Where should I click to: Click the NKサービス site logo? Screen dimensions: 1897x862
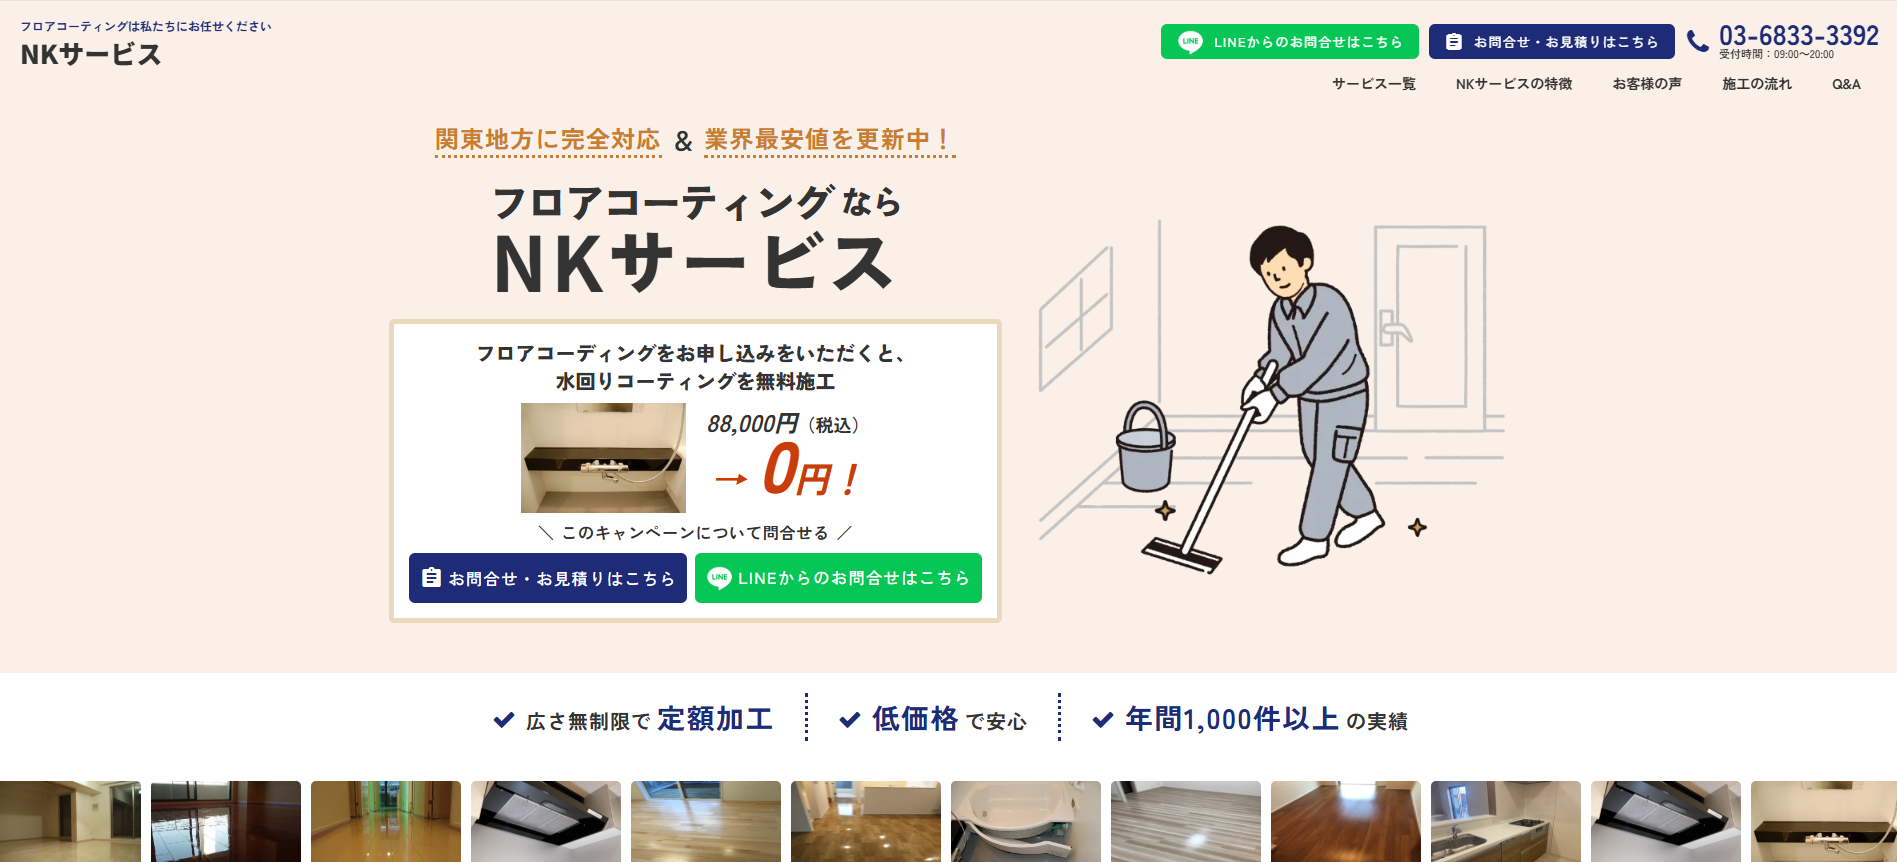point(91,54)
